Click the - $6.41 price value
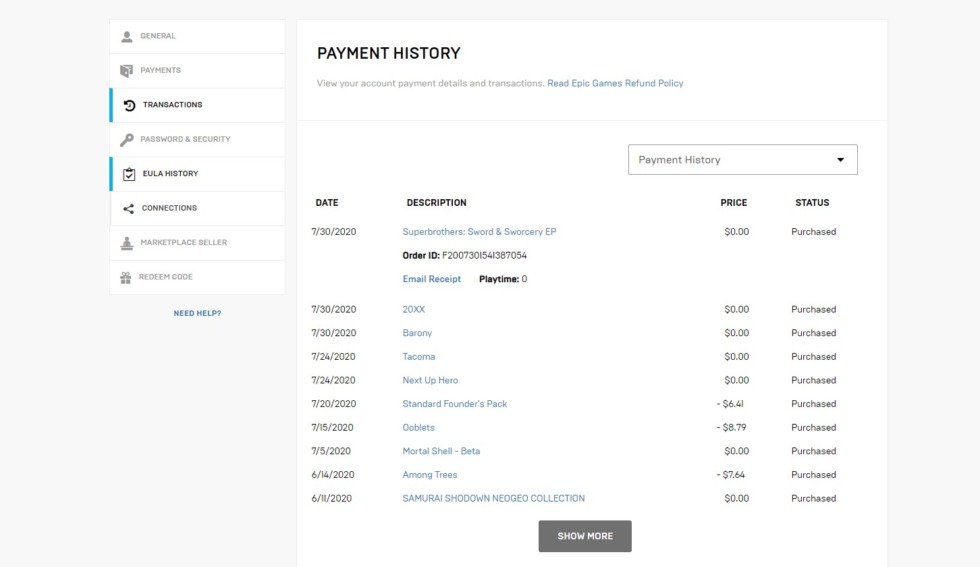 tap(730, 404)
